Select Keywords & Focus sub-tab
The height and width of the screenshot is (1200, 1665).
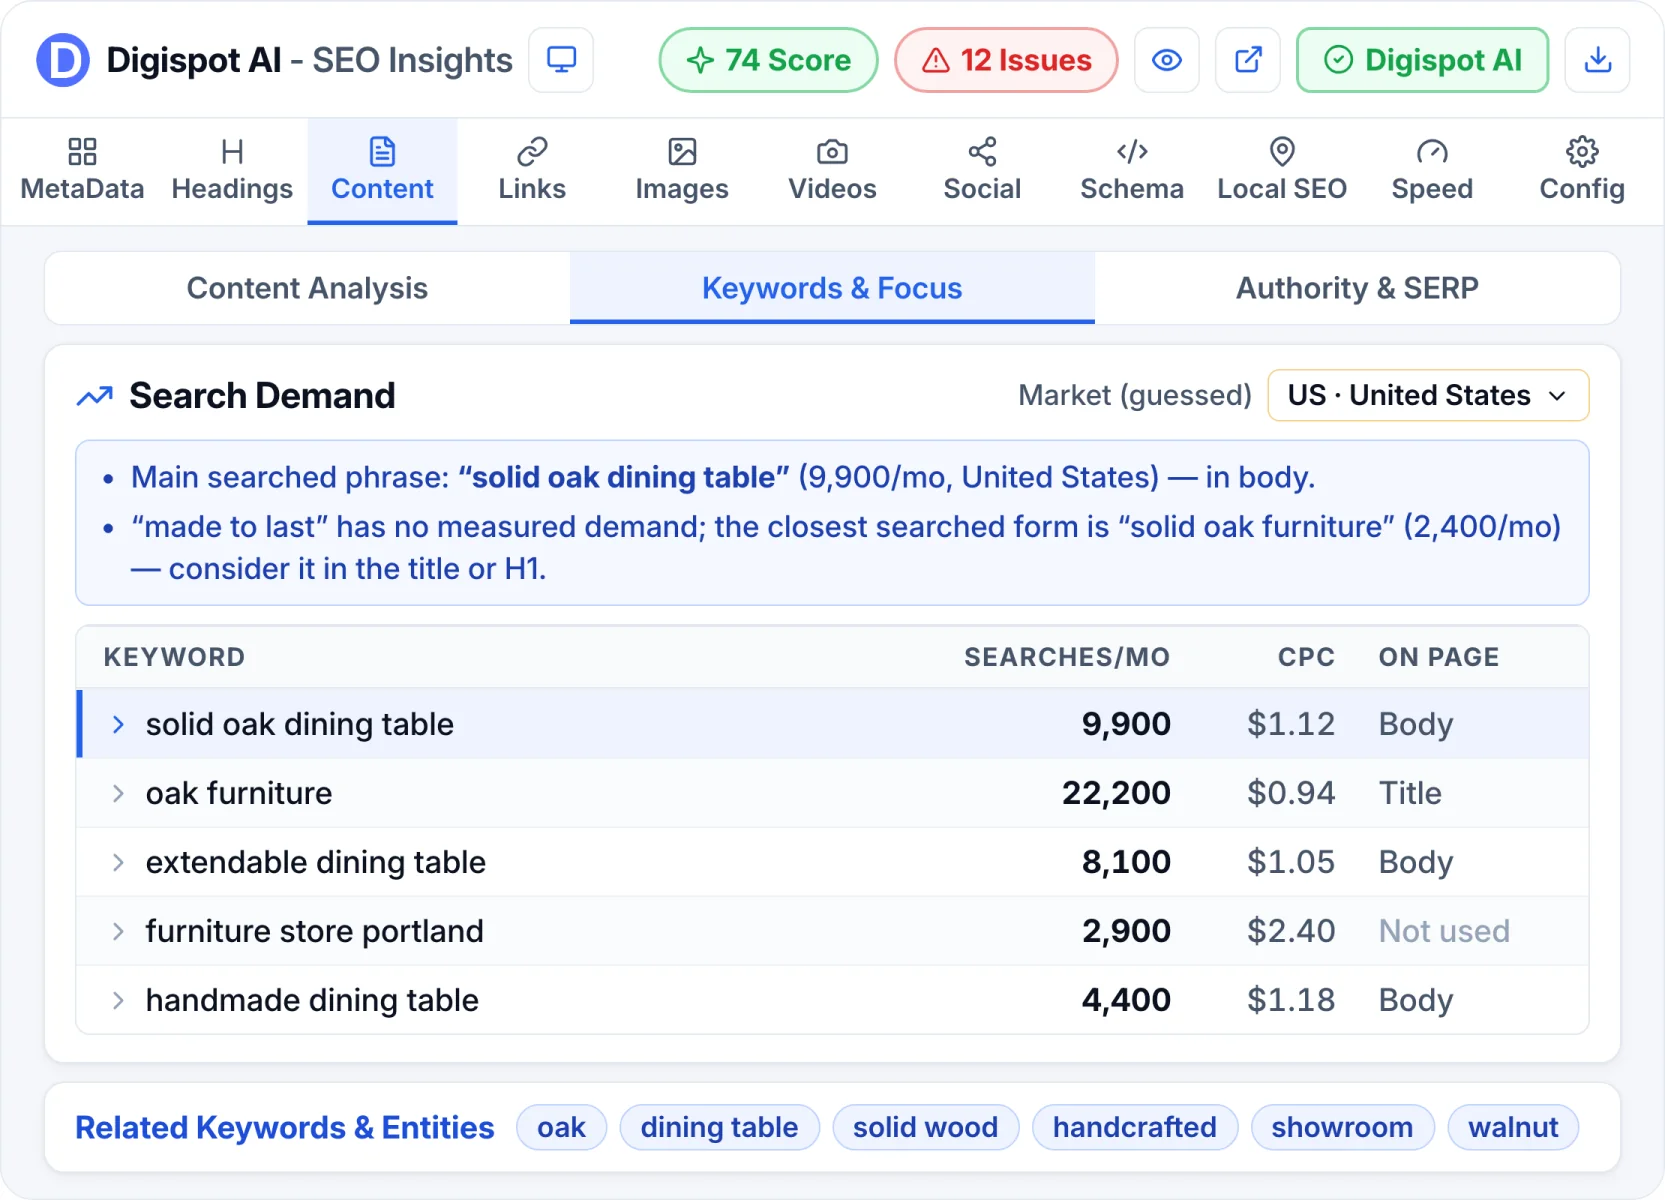(832, 288)
